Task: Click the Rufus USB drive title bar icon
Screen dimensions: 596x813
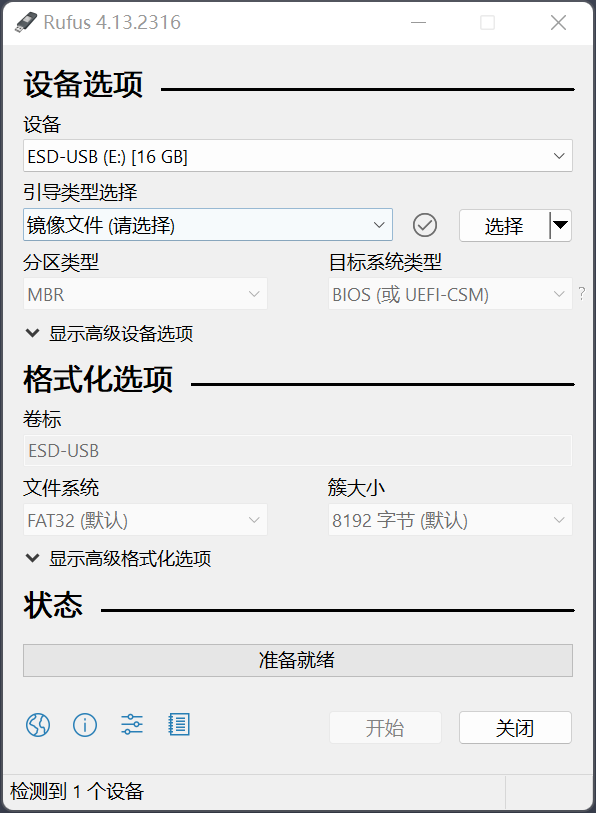Action: 24,22
